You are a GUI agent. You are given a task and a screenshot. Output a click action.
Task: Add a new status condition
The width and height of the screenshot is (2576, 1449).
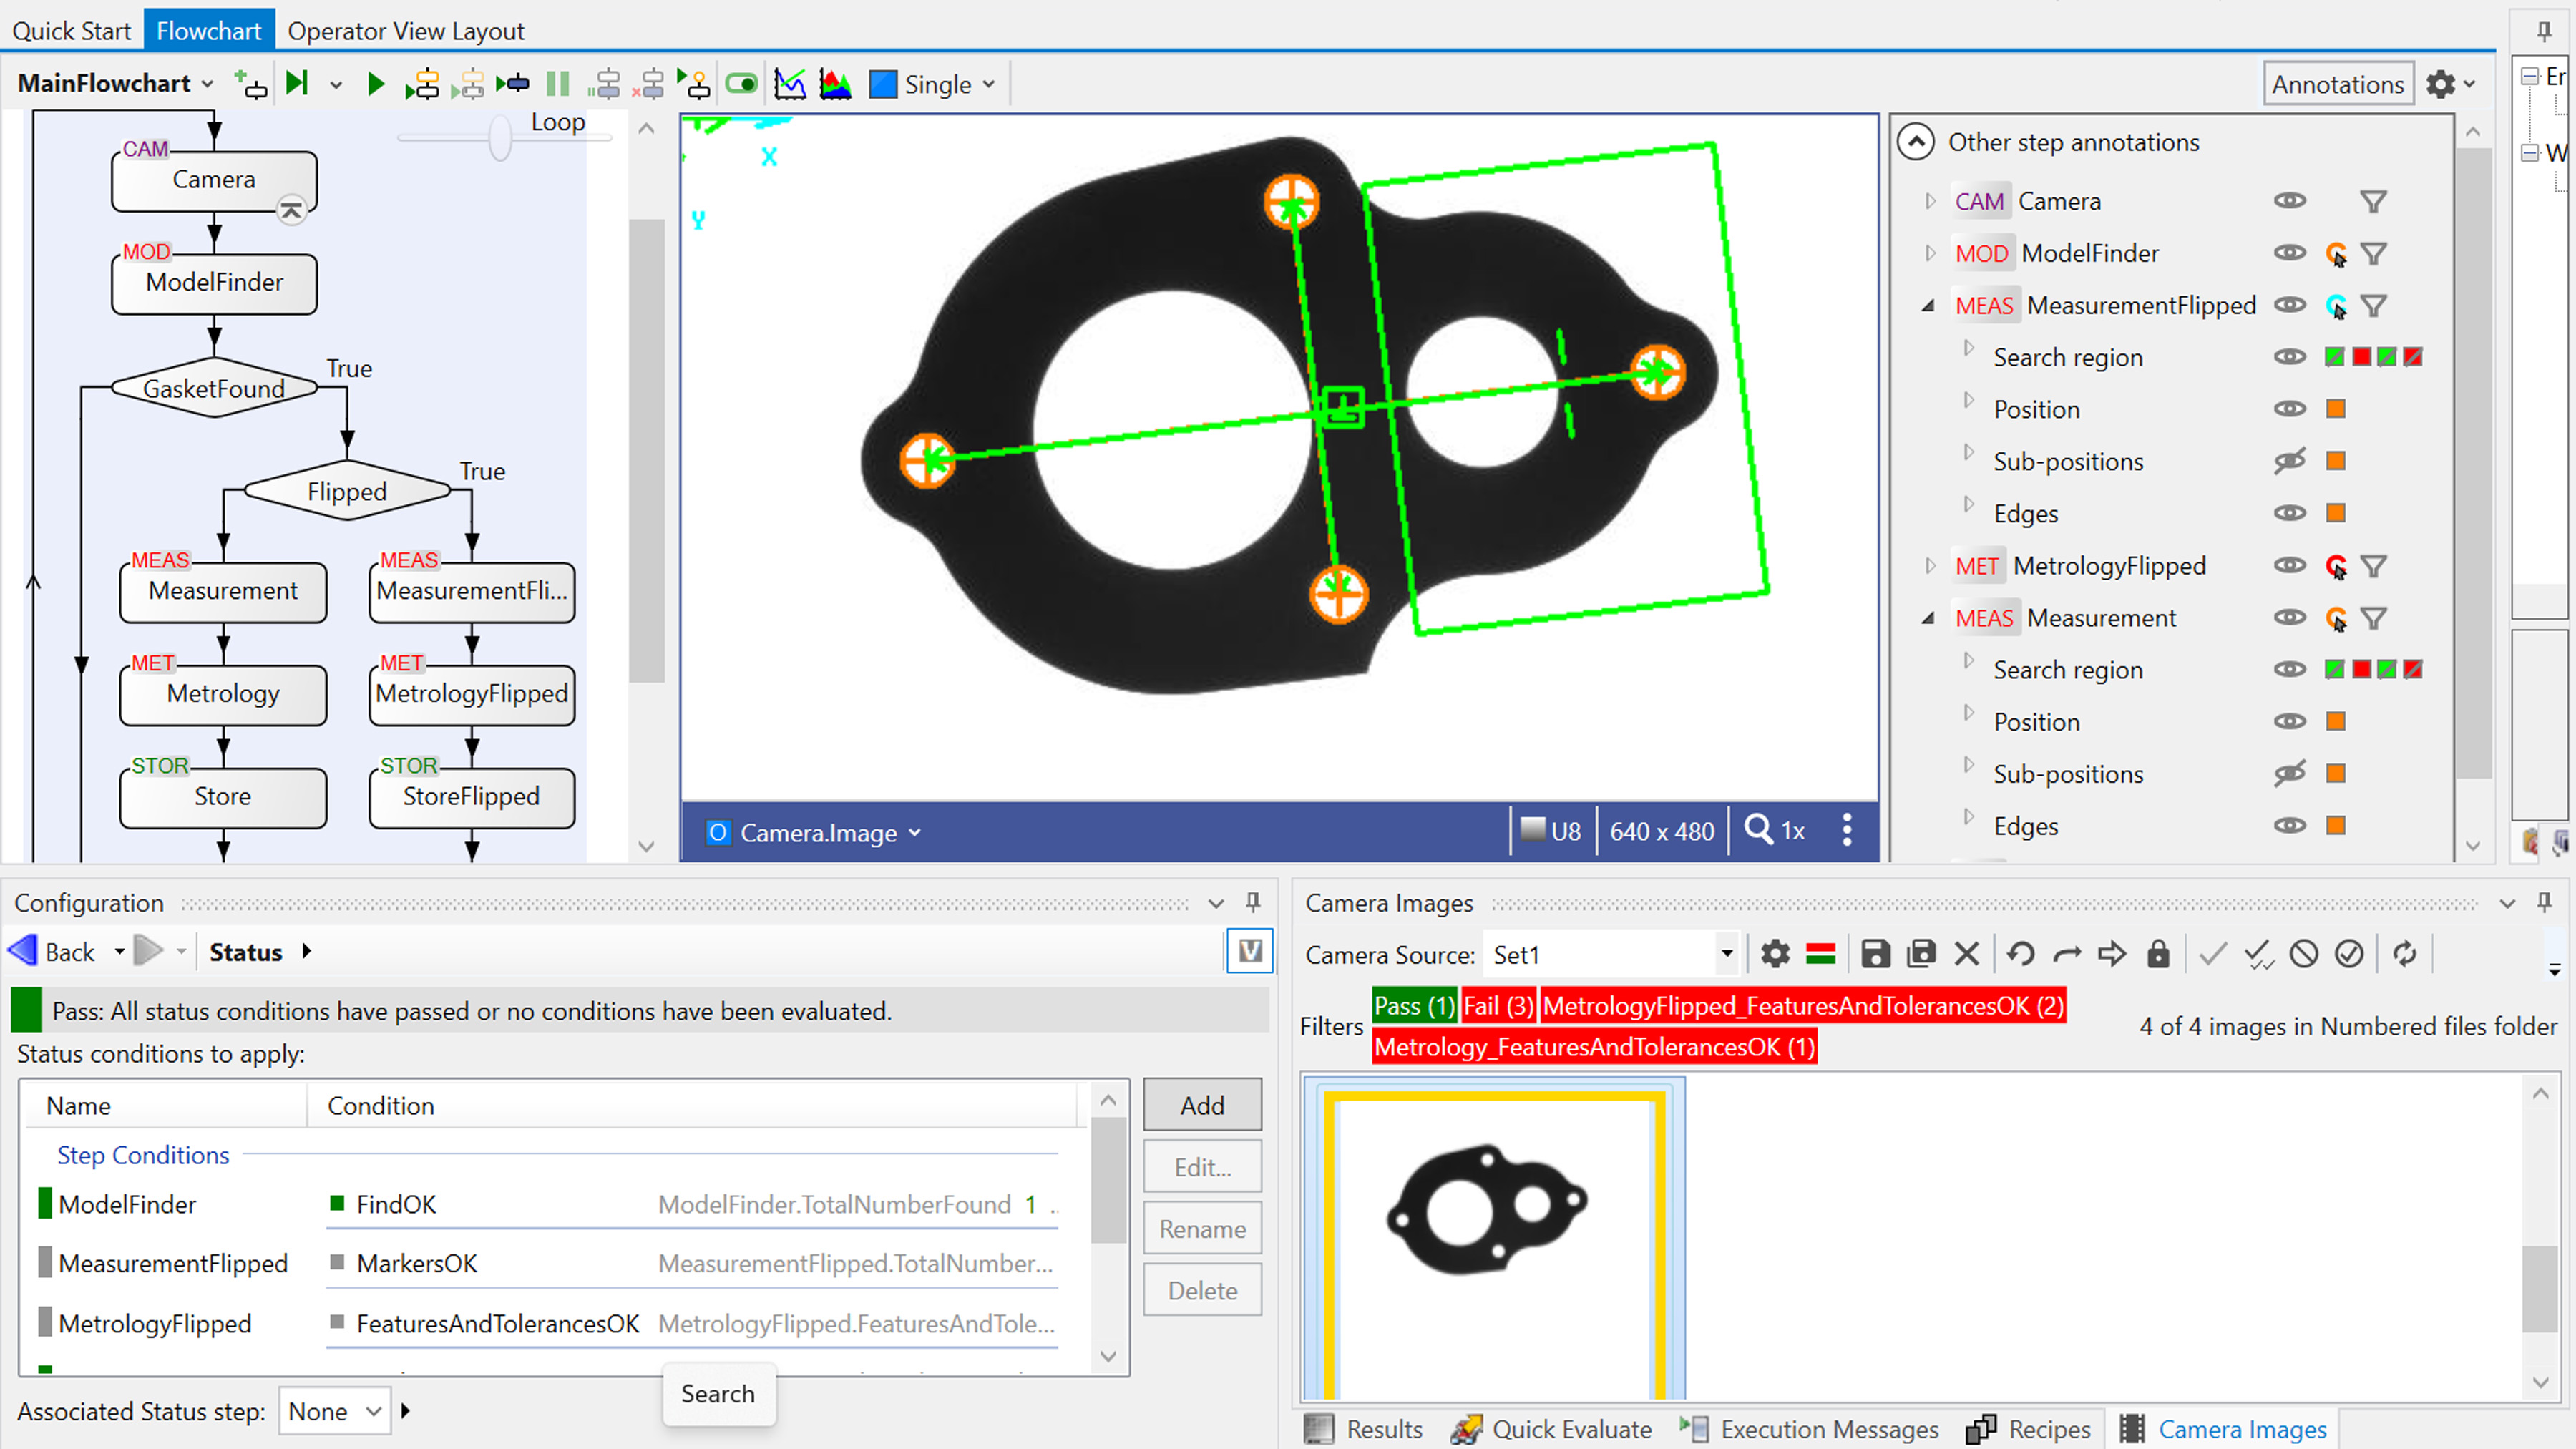pyautogui.click(x=1202, y=1105)
